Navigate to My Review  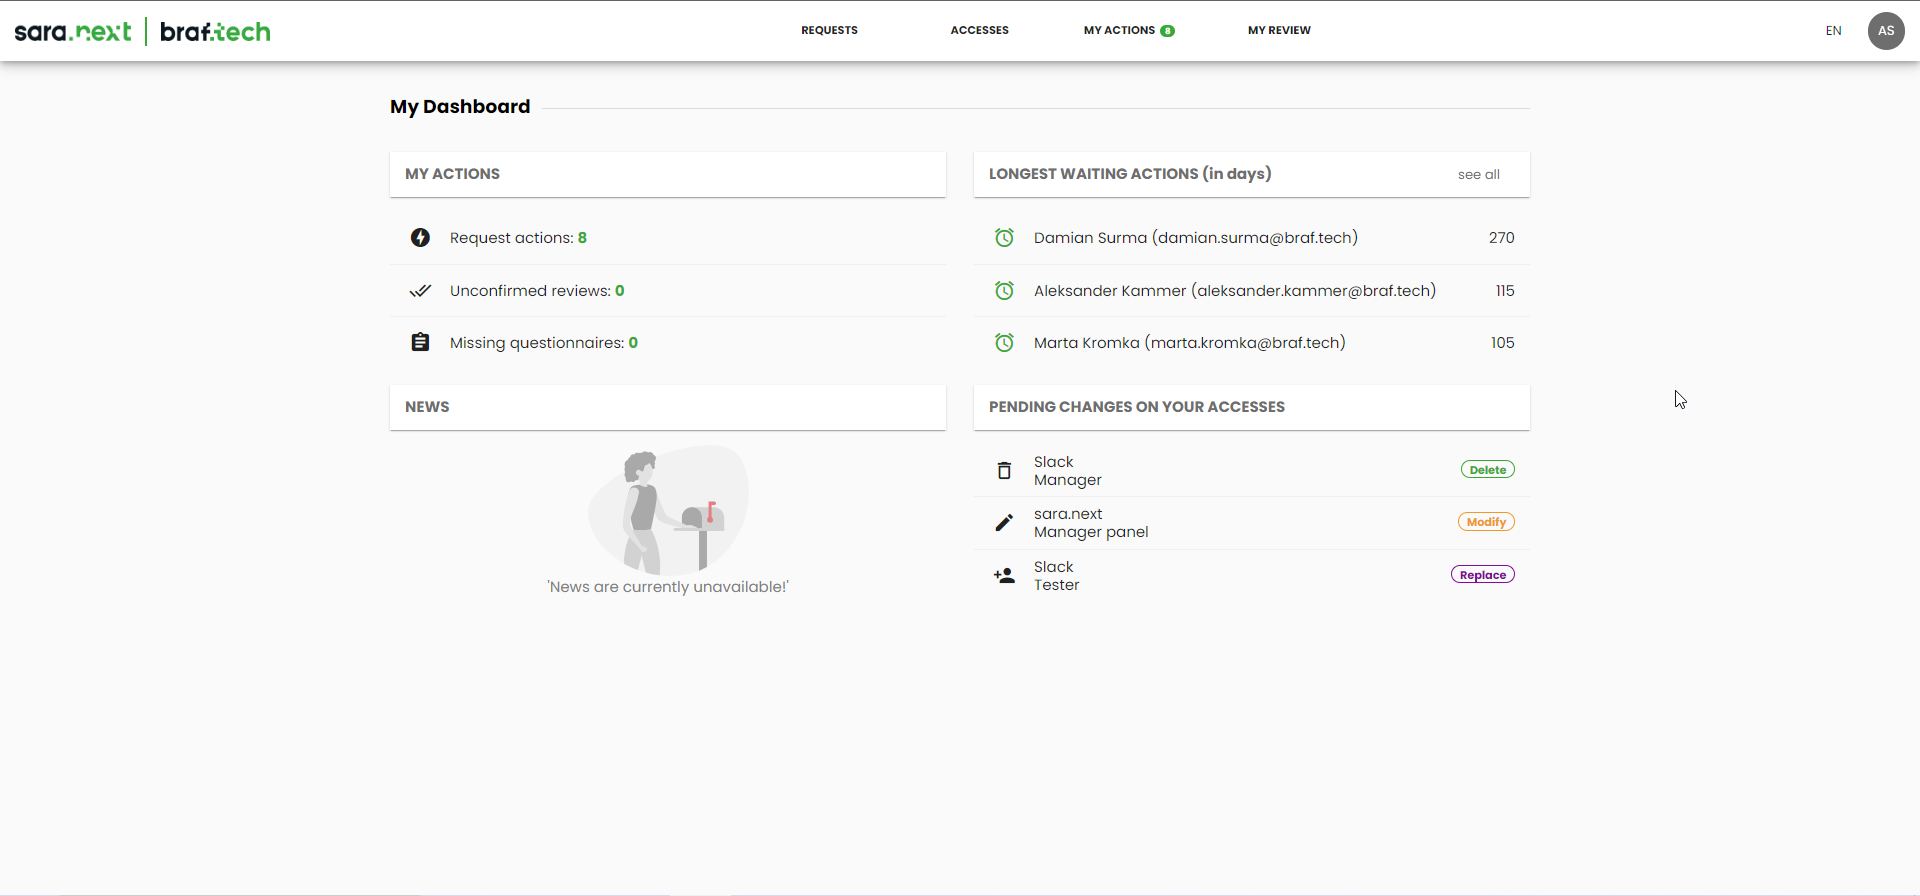pos(1279,31)
